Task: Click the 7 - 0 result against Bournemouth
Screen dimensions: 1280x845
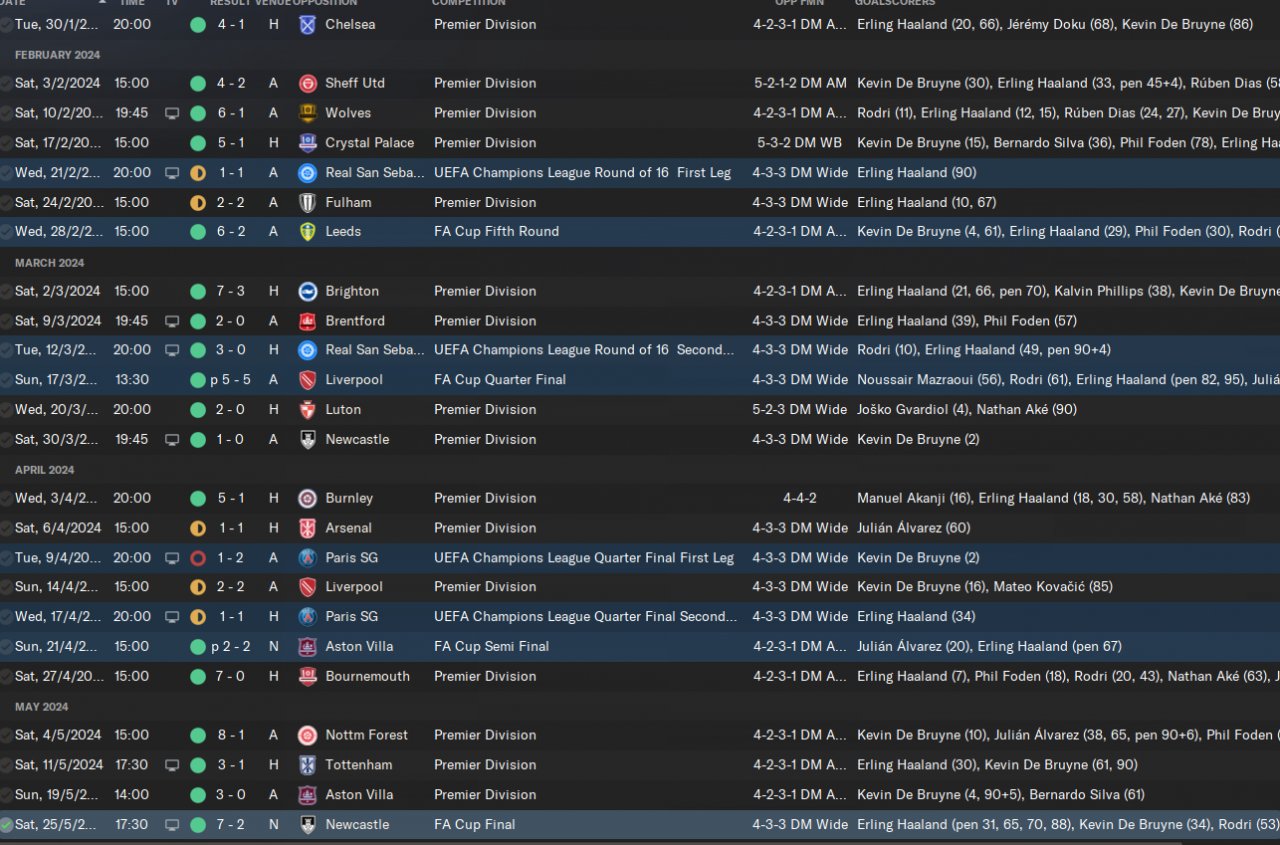Action: [x=230, y=676]
